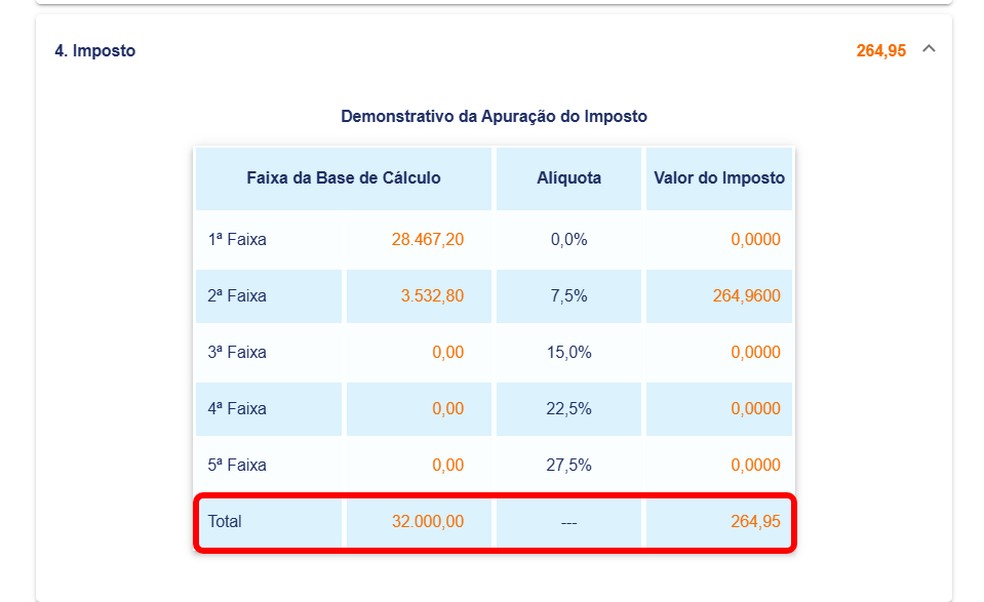Click the Total row label
984x602 pixels.
(x=225, y=521)
